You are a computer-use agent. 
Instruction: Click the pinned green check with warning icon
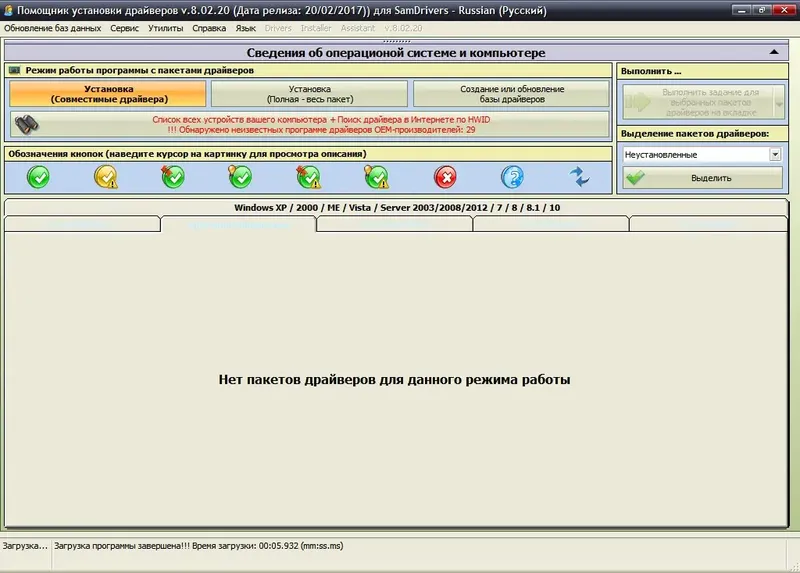tap(309, 177)
